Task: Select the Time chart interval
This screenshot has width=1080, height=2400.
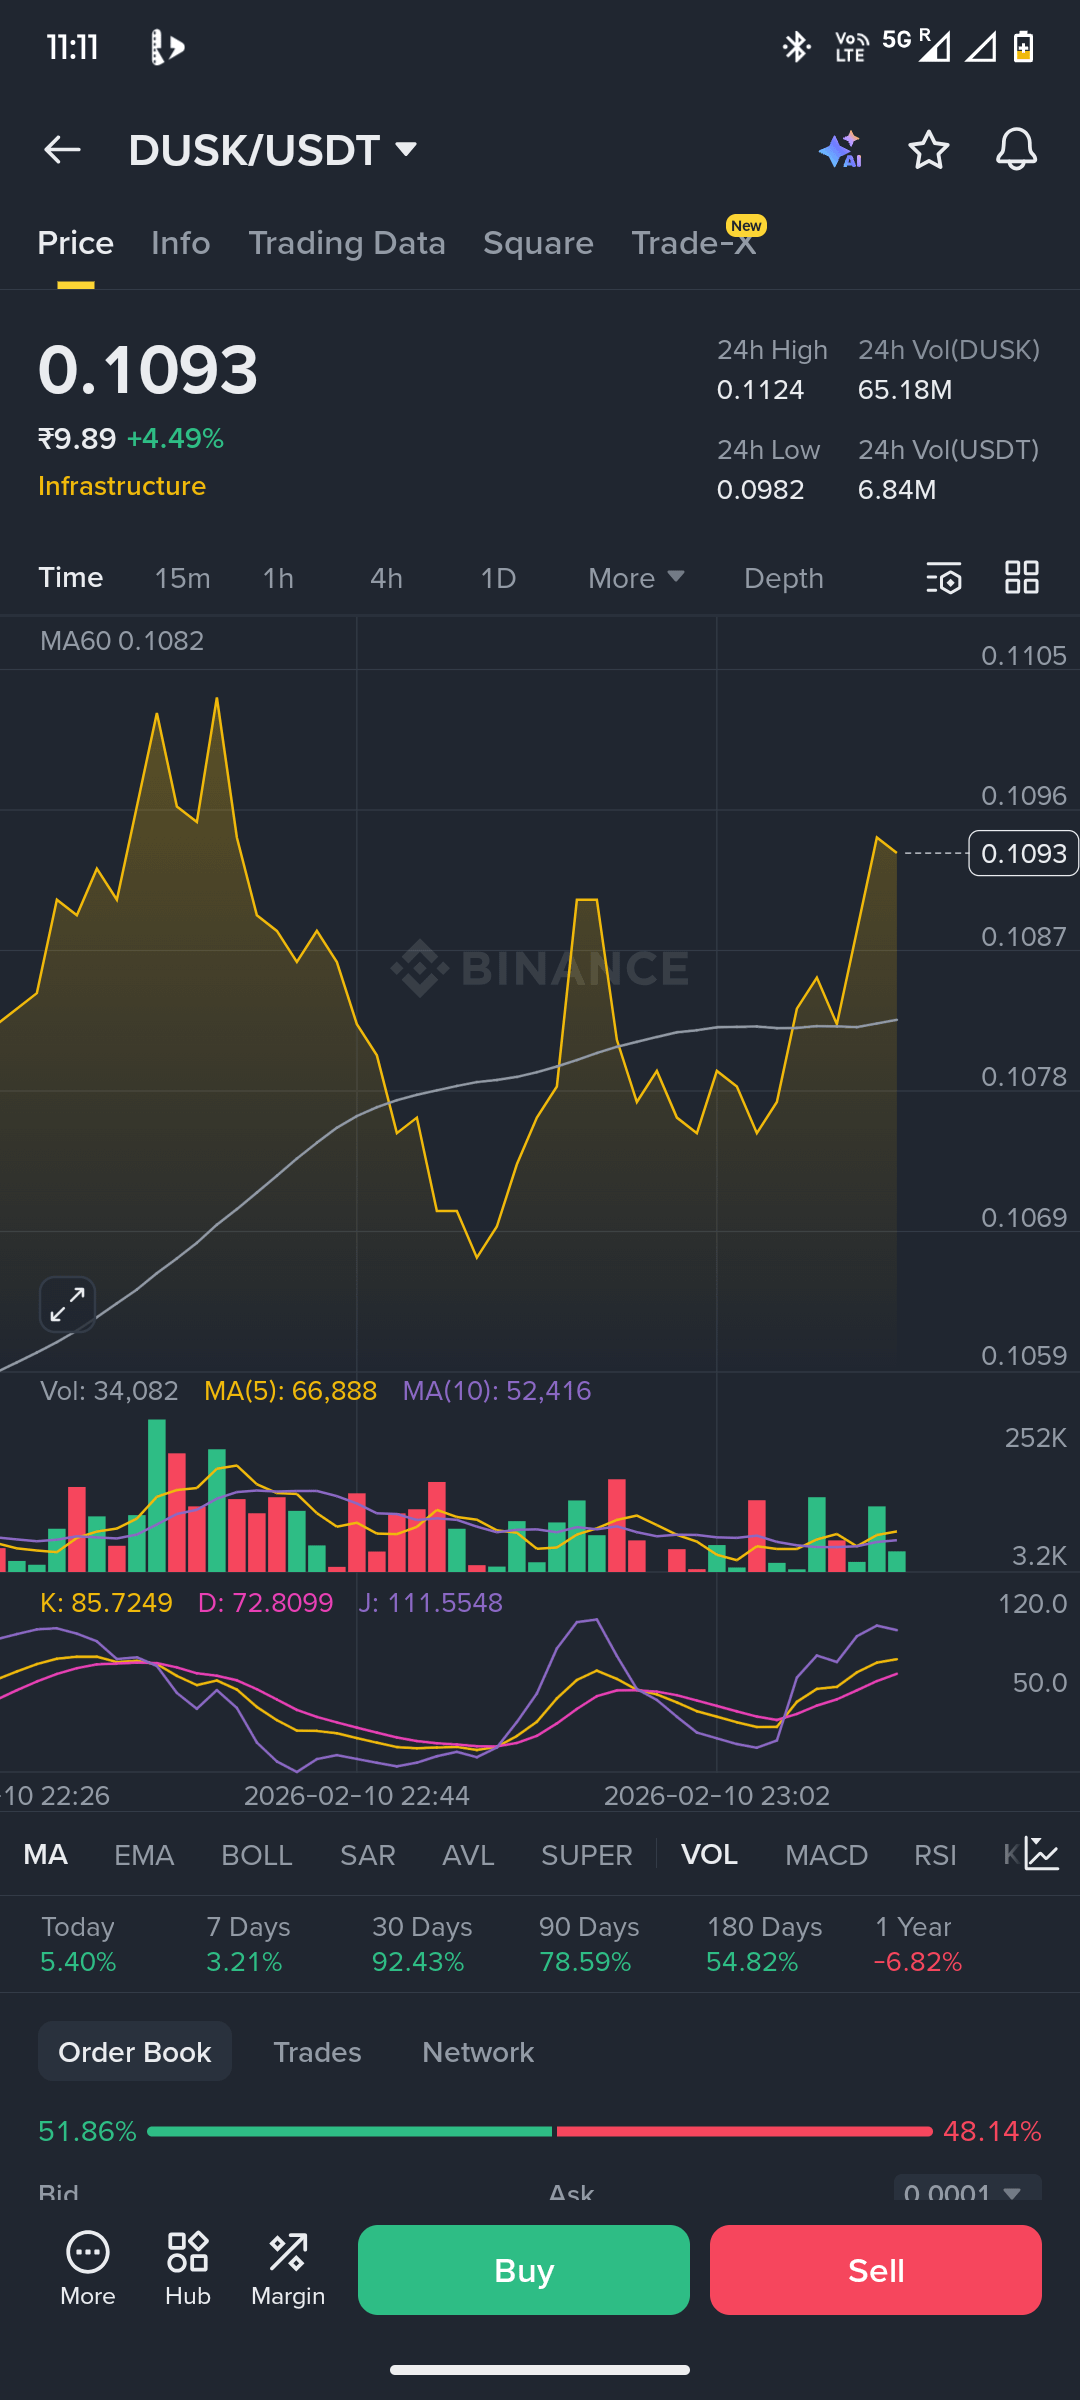Action: tap(71, 578)
